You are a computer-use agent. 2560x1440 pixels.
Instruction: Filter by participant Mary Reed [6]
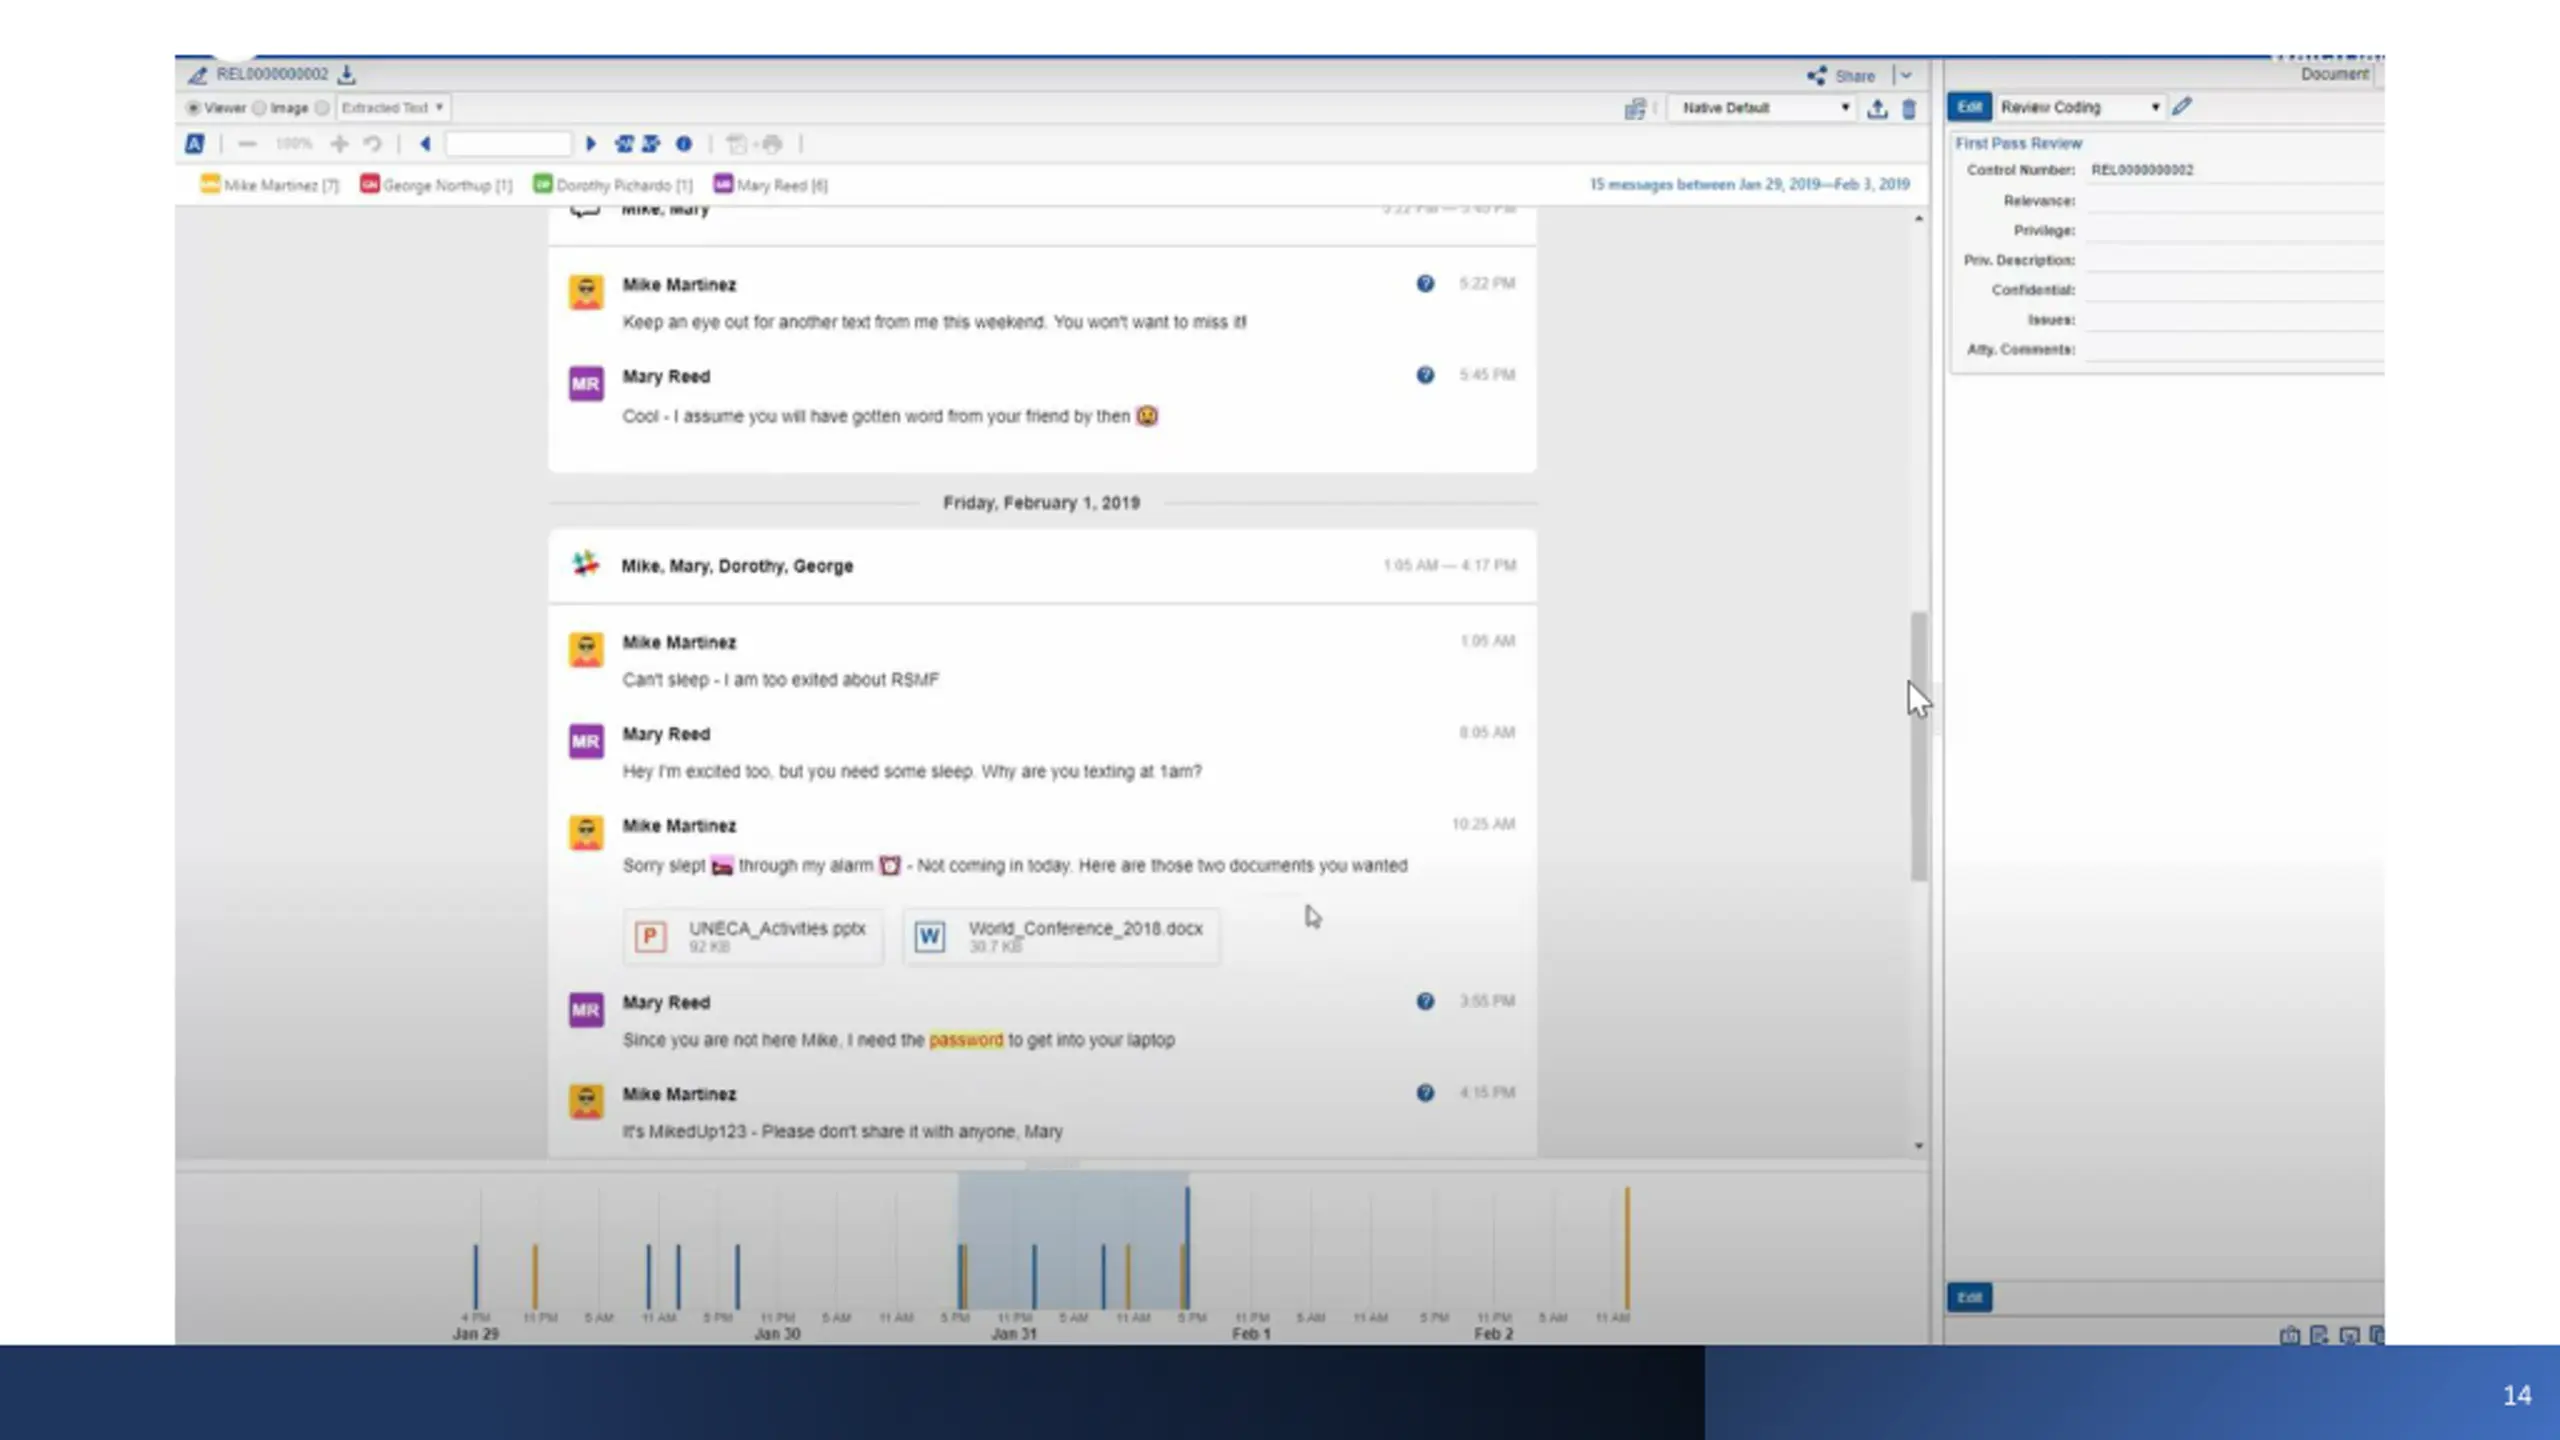pos(771,185)
